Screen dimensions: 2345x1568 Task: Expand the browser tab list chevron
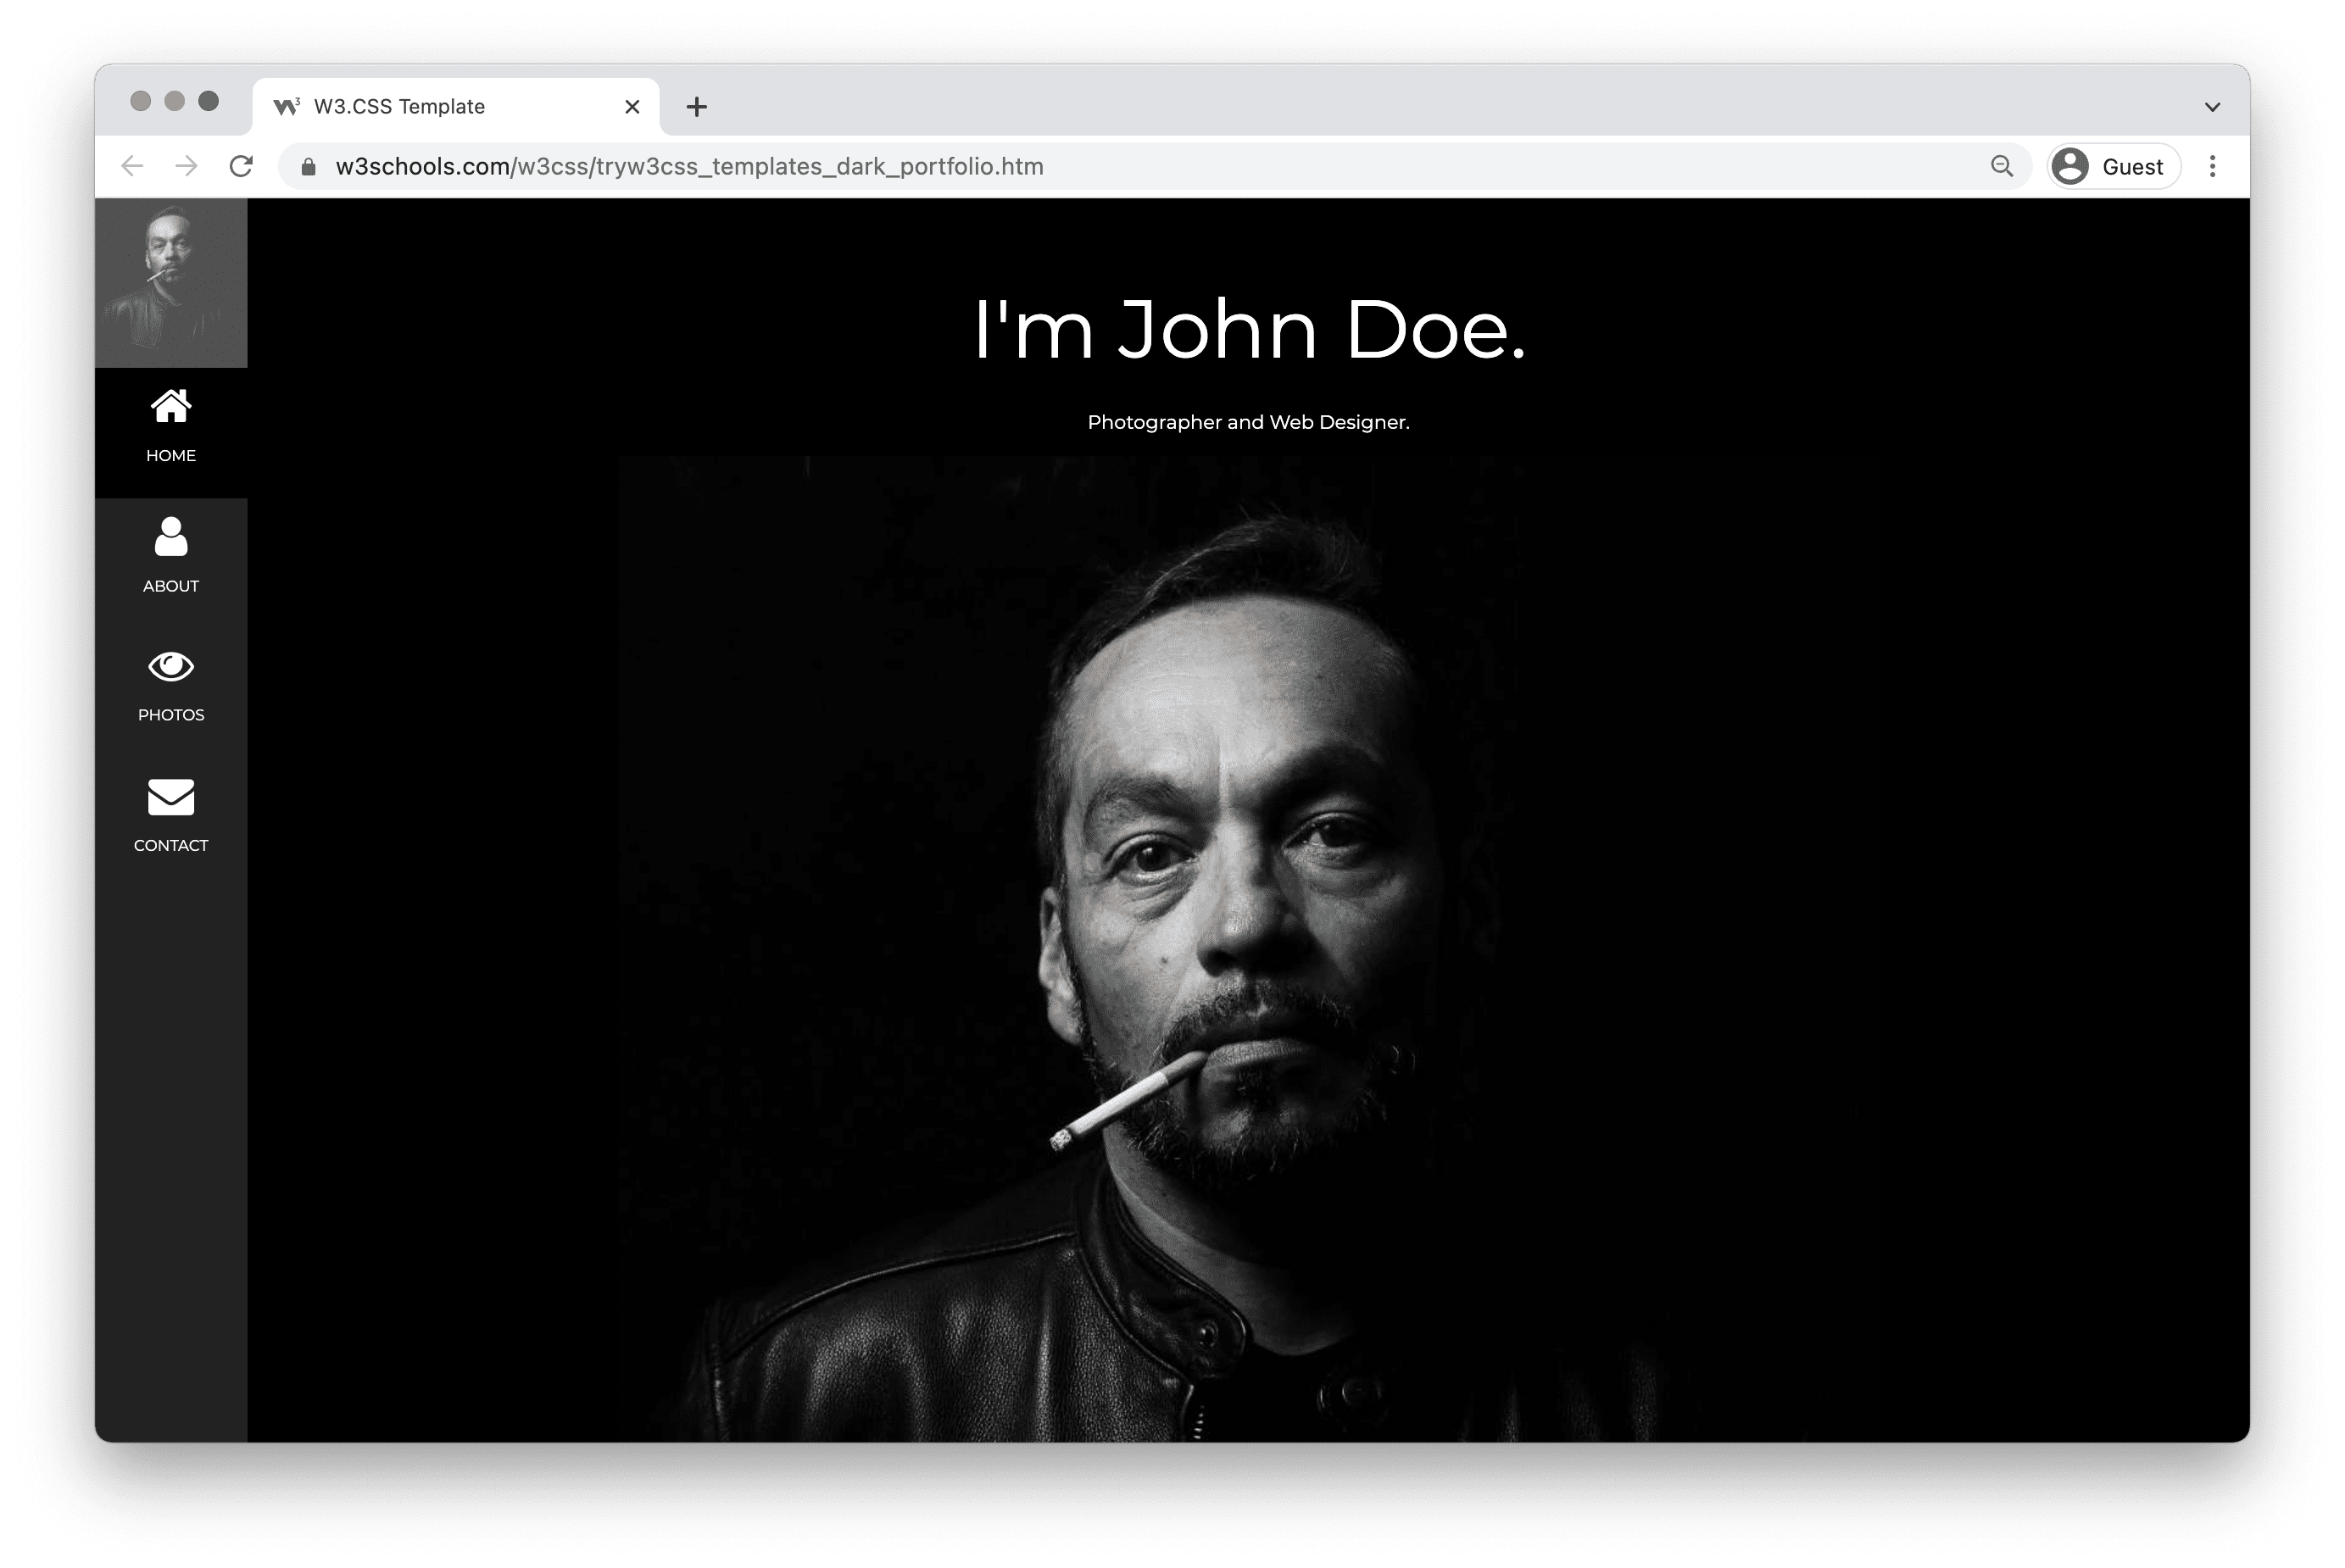(2214, 105)
